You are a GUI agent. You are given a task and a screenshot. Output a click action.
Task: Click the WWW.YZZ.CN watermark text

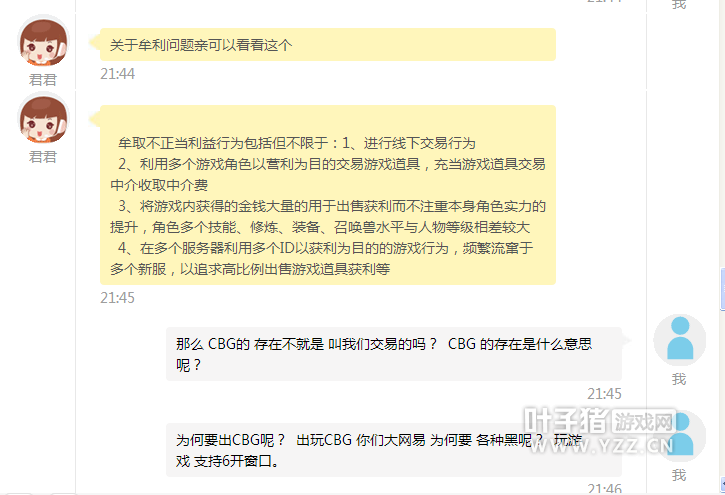point(602,446)
